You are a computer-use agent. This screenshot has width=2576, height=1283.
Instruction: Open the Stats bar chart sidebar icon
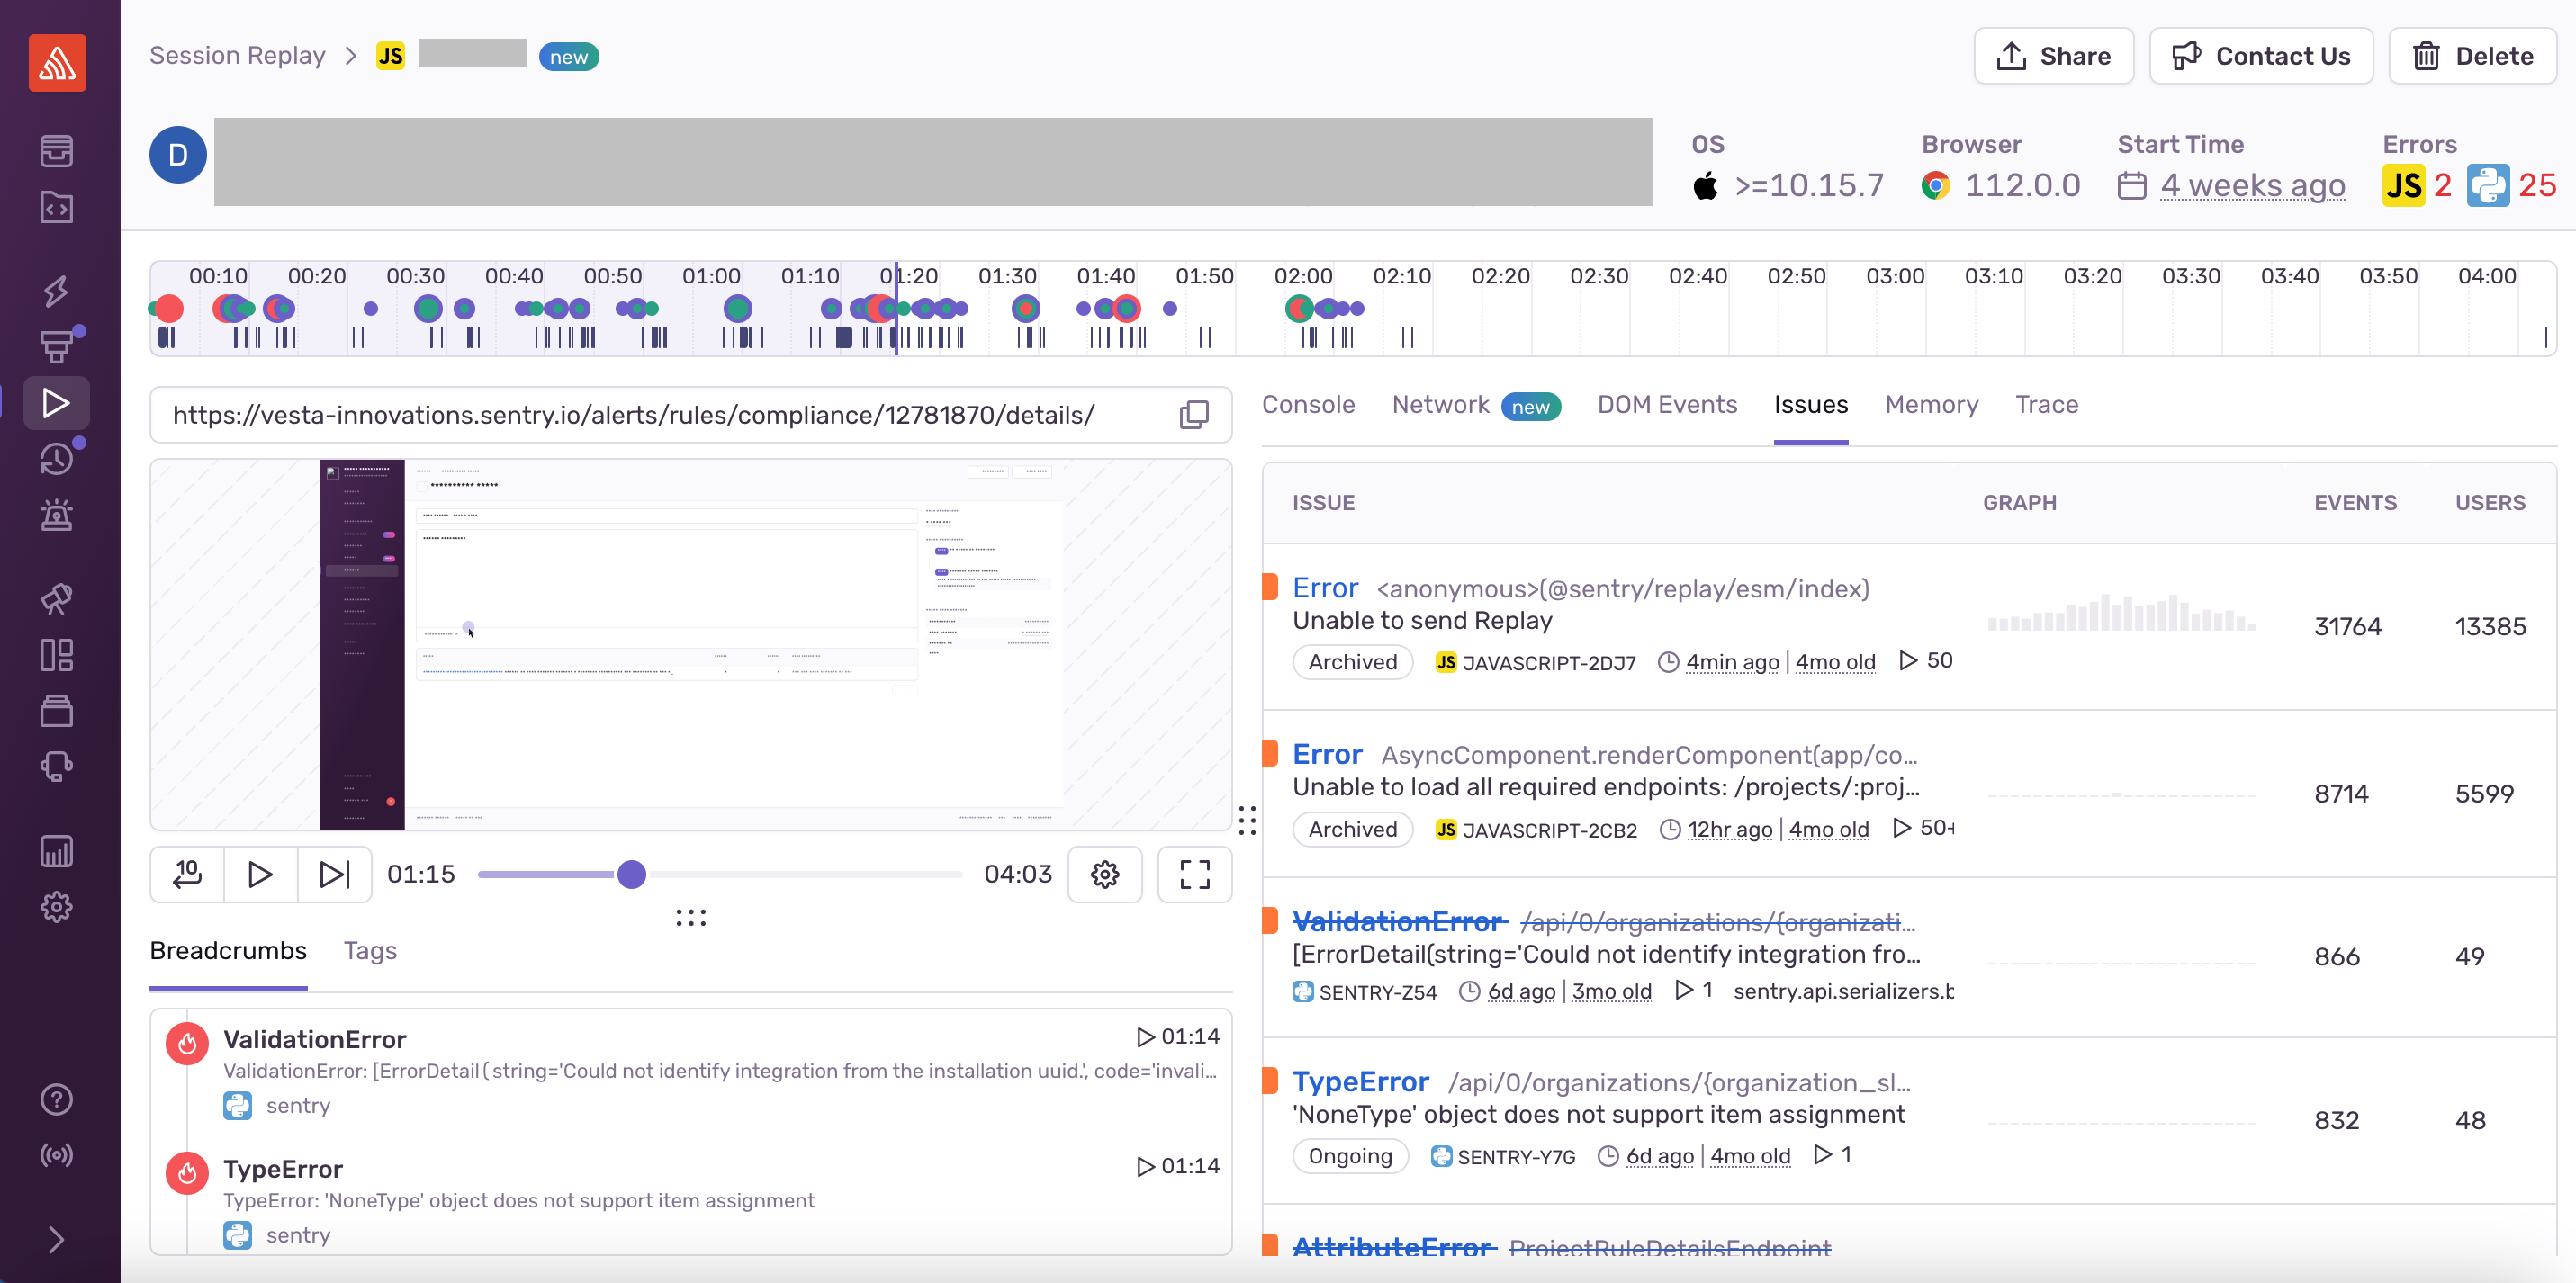pyautogui.click(x=57, y=851)
